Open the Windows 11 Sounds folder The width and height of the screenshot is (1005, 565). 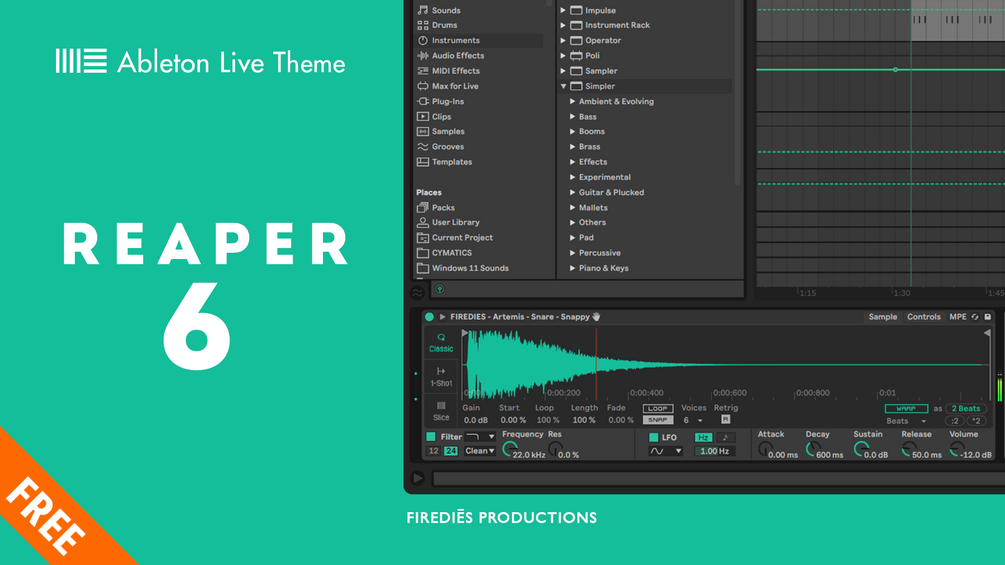[x=463, y=268]
